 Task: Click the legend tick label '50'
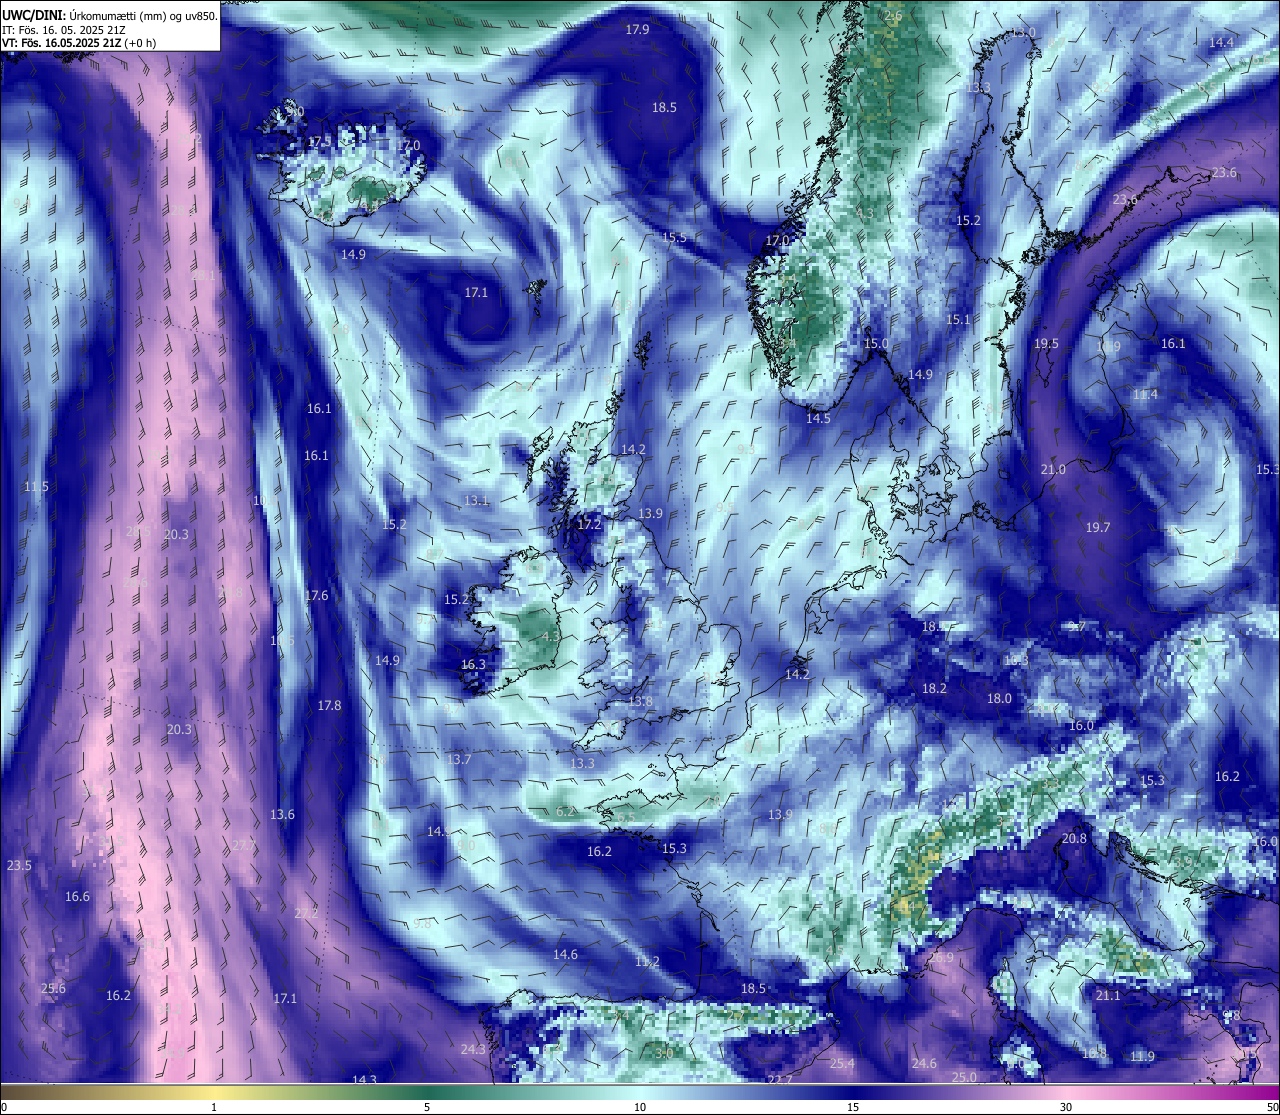[x=1272, y=1107]
